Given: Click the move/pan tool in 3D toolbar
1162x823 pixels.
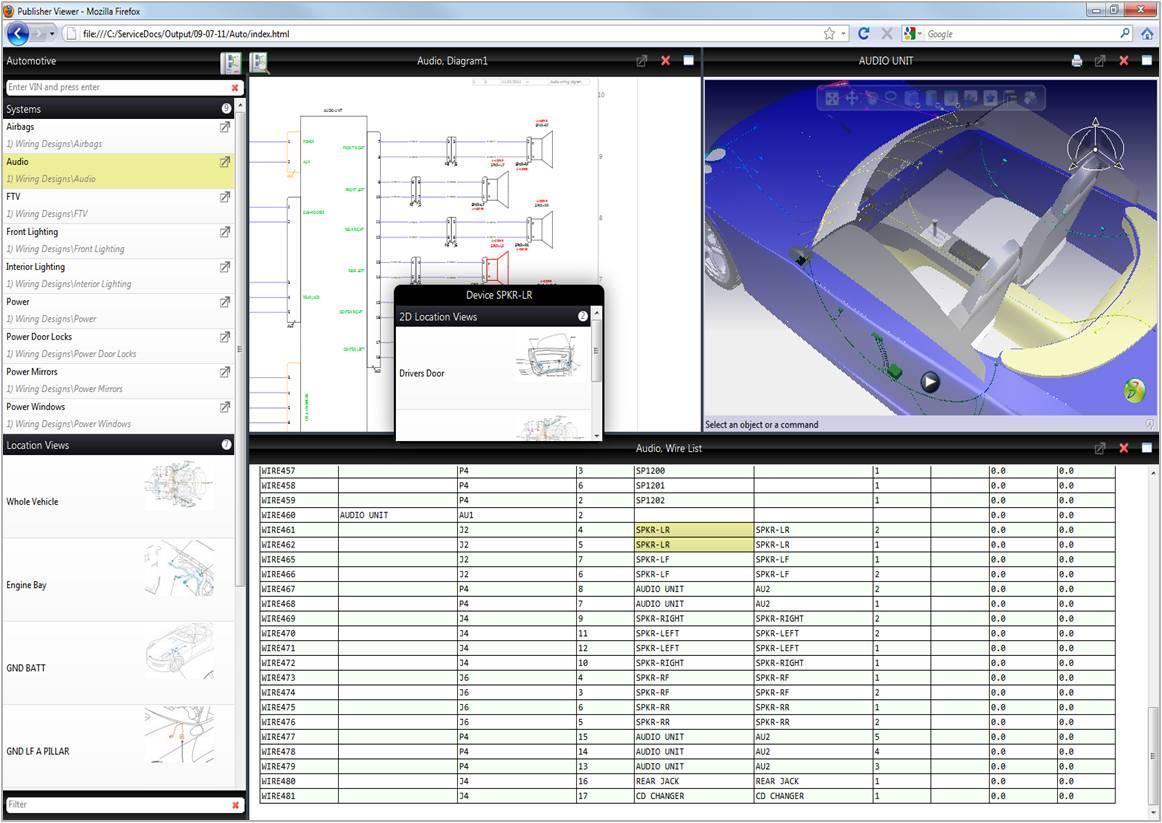Looking at the screenshot, I should coord(852,98).
